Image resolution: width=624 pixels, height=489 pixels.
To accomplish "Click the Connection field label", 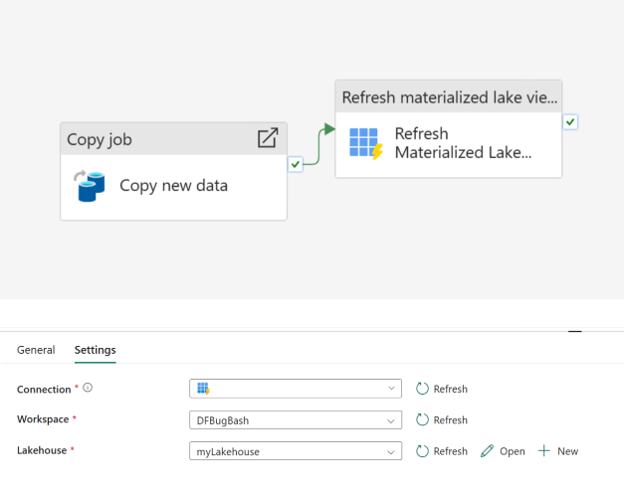I will coord(44,389).
